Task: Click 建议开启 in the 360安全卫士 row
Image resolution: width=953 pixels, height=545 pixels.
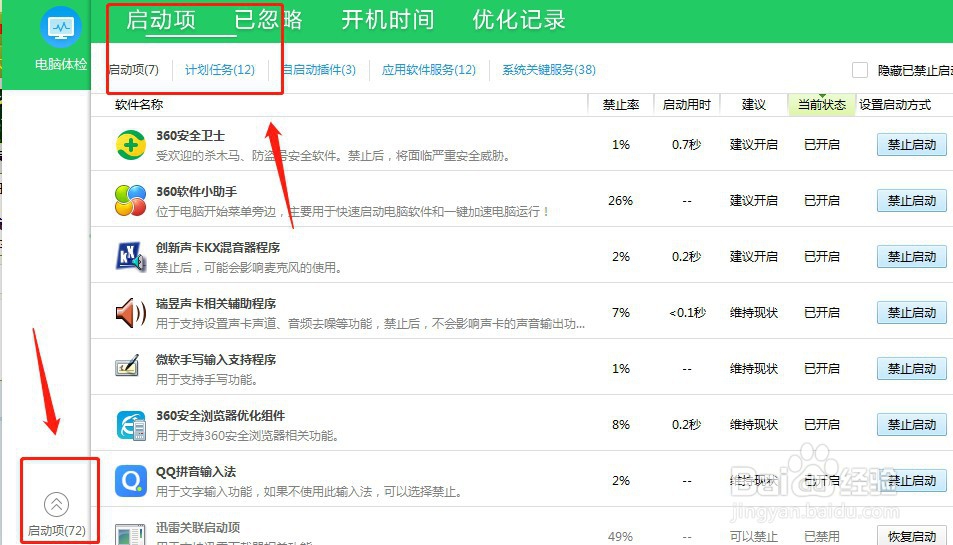Action: 754,145
